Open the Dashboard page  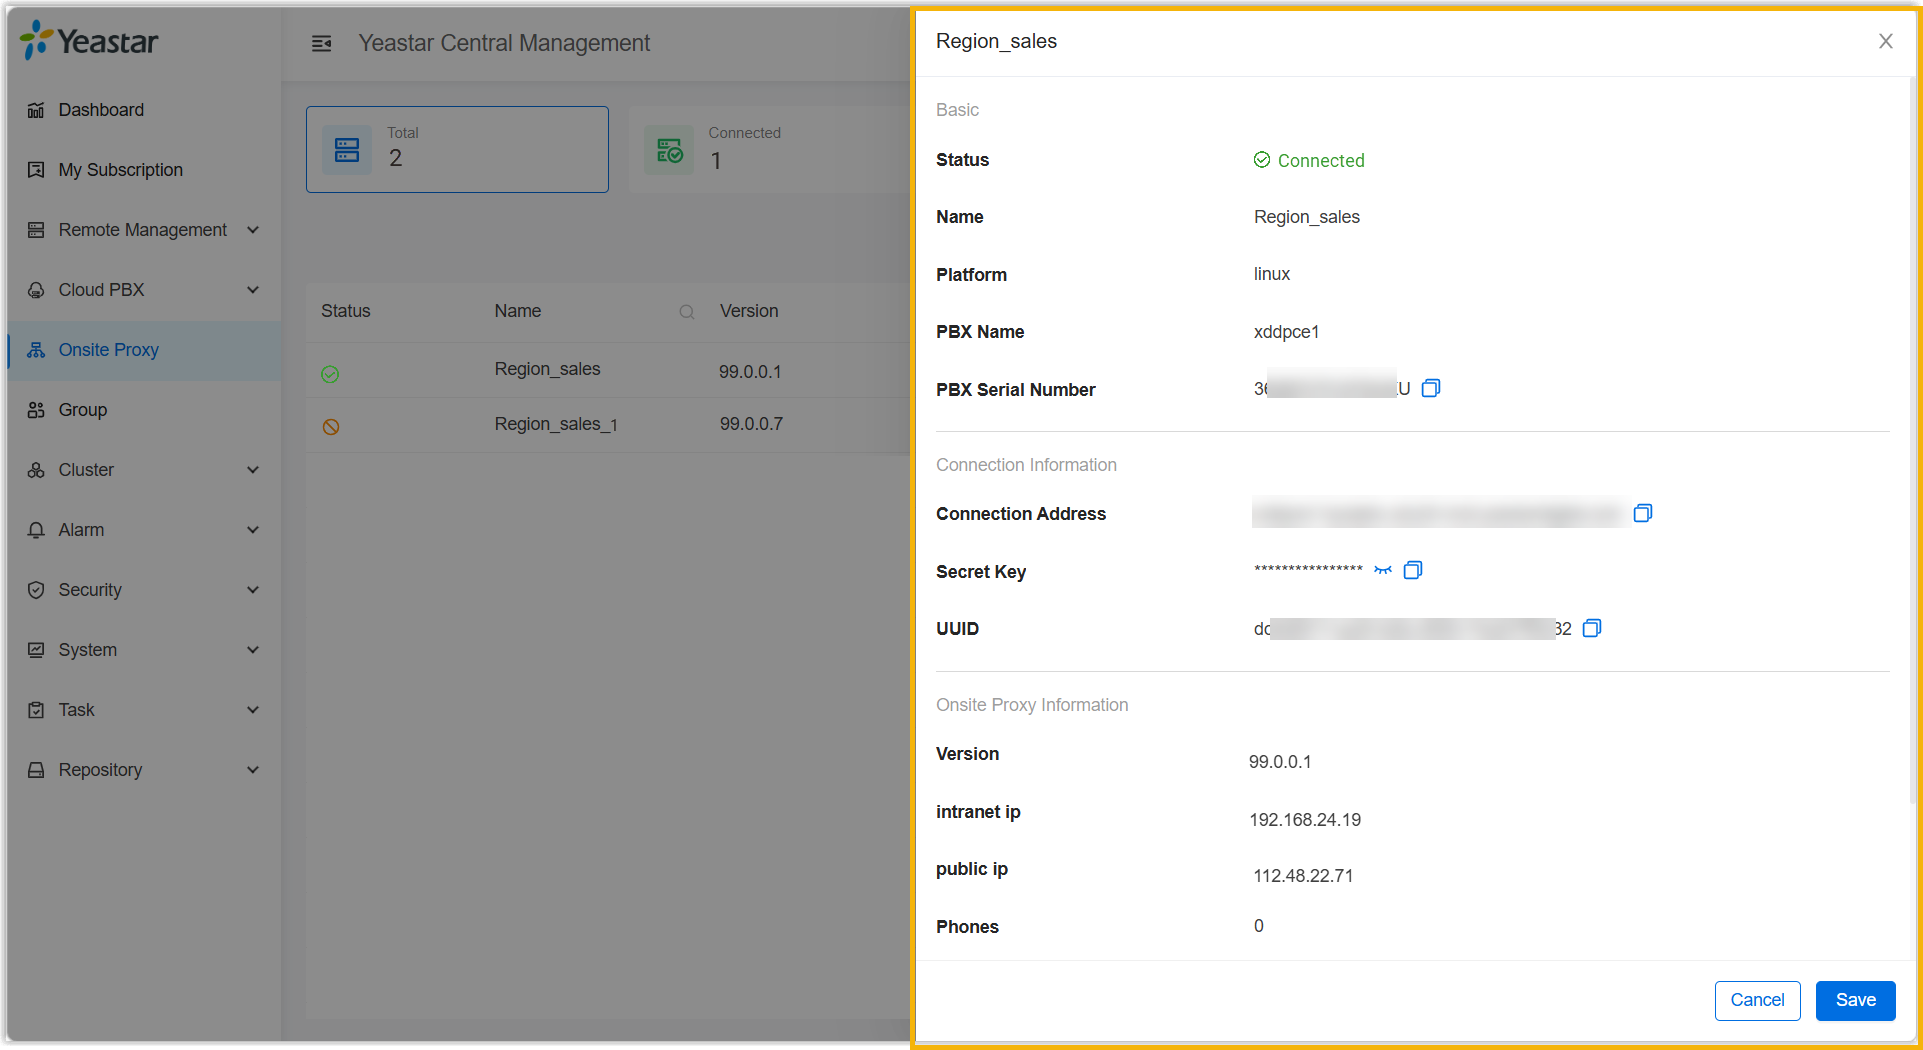pos(101,110)
